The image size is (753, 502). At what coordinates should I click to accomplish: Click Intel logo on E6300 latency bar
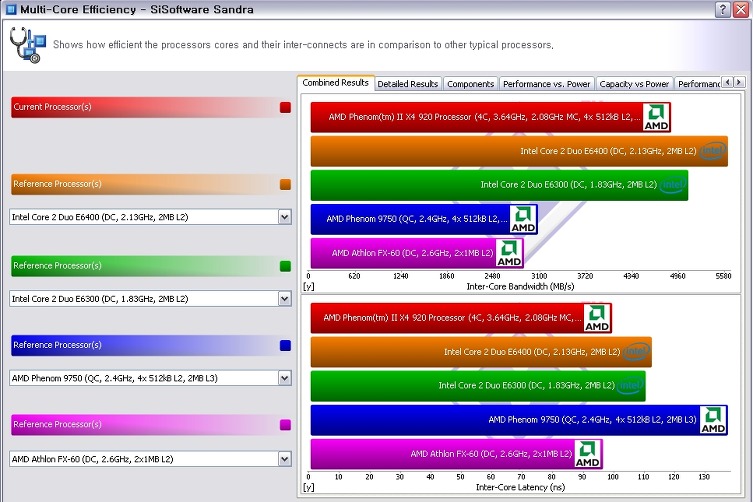point(631,386)
